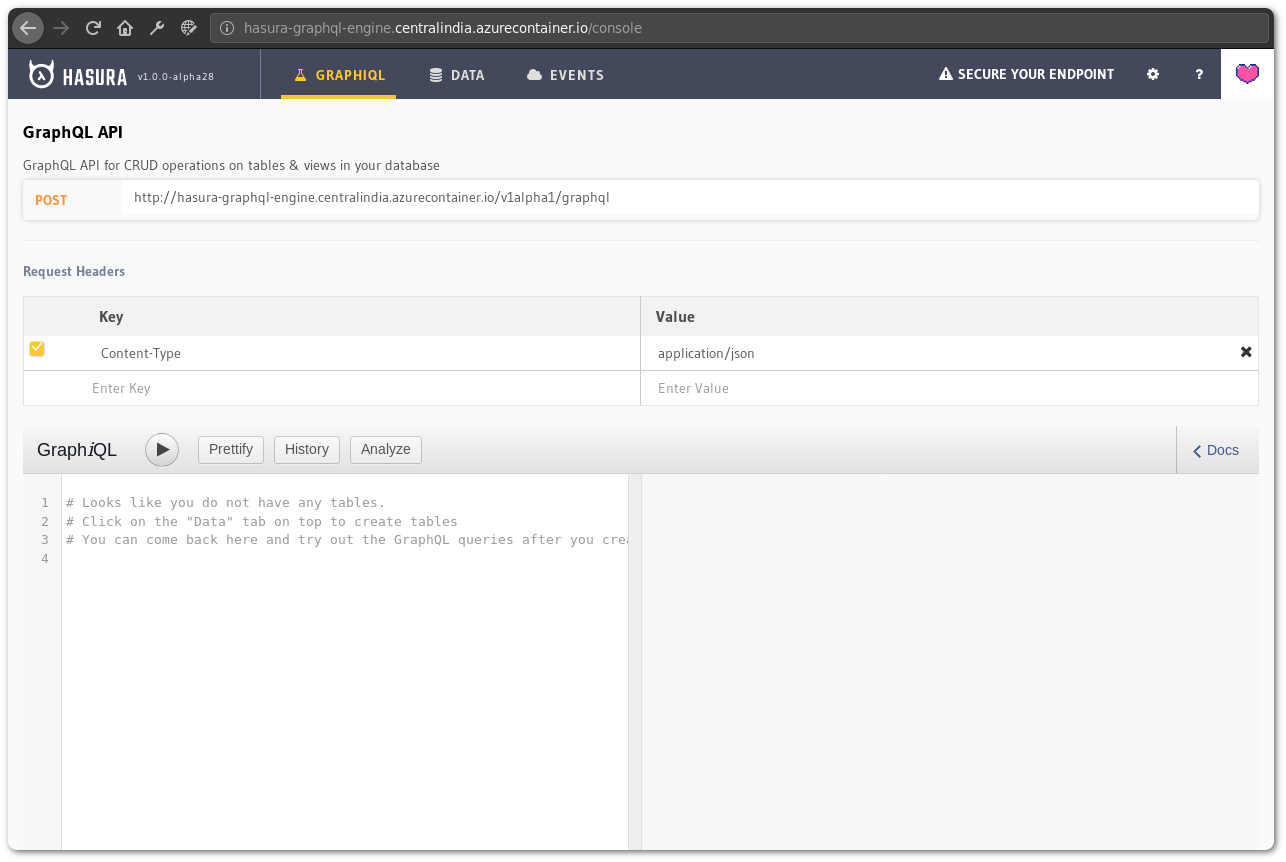The height and width of the screenshot is (862, 1286).
Task: Click the Hasura logo icon
Action: point(42,75)
